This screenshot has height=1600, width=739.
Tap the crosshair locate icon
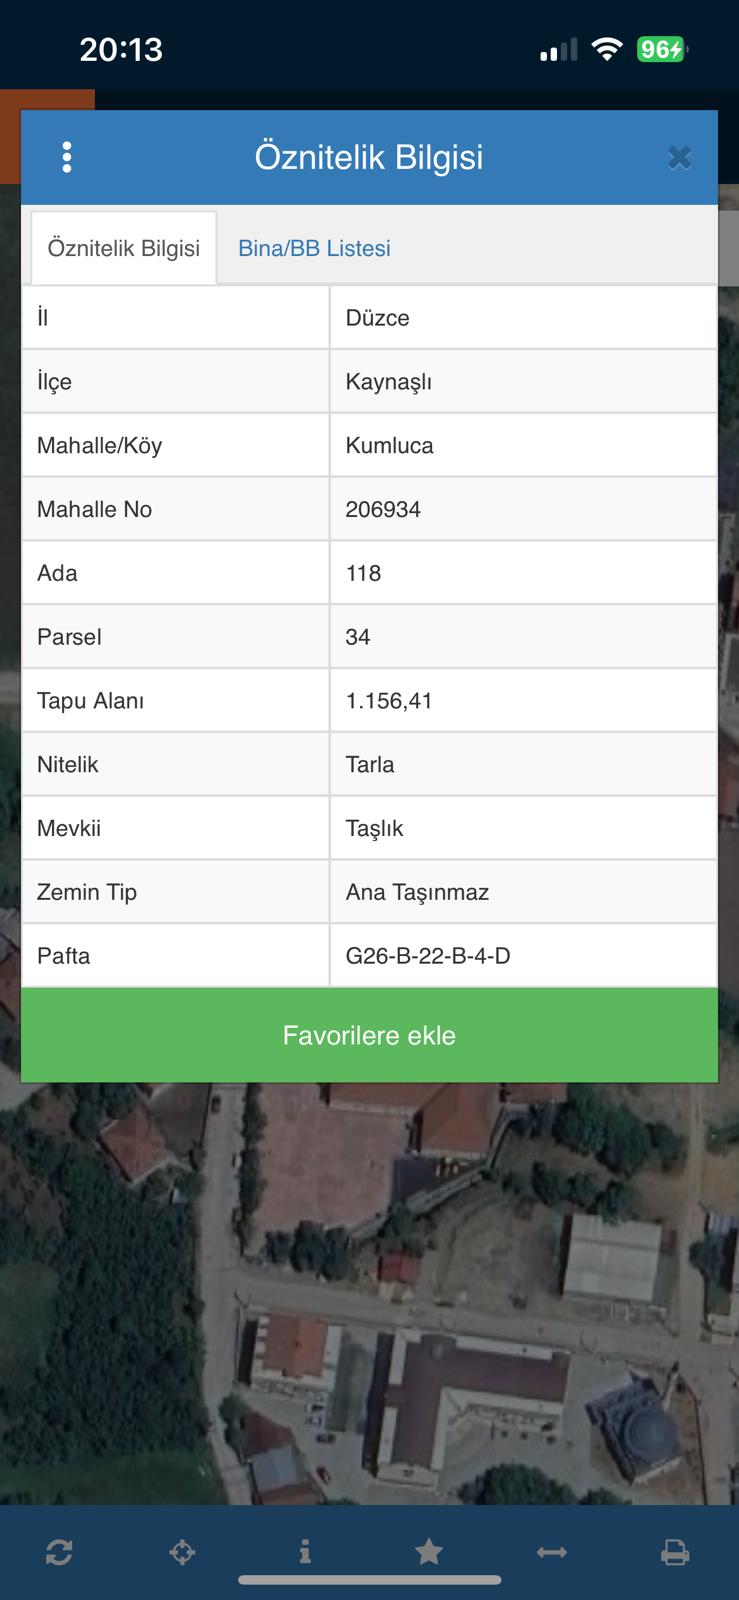182,1552
